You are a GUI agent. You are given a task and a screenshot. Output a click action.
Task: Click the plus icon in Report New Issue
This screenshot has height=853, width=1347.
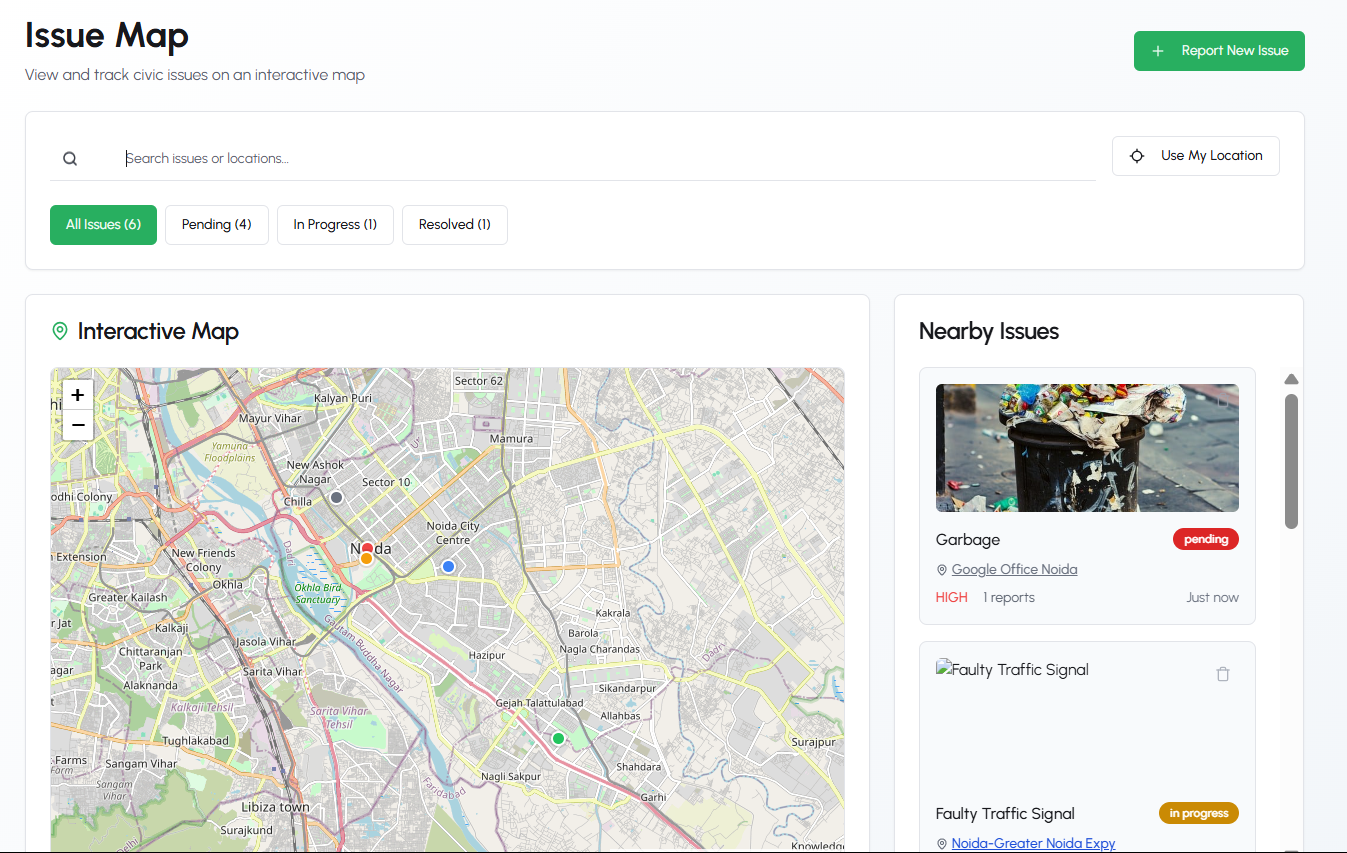click(1158, 51)
